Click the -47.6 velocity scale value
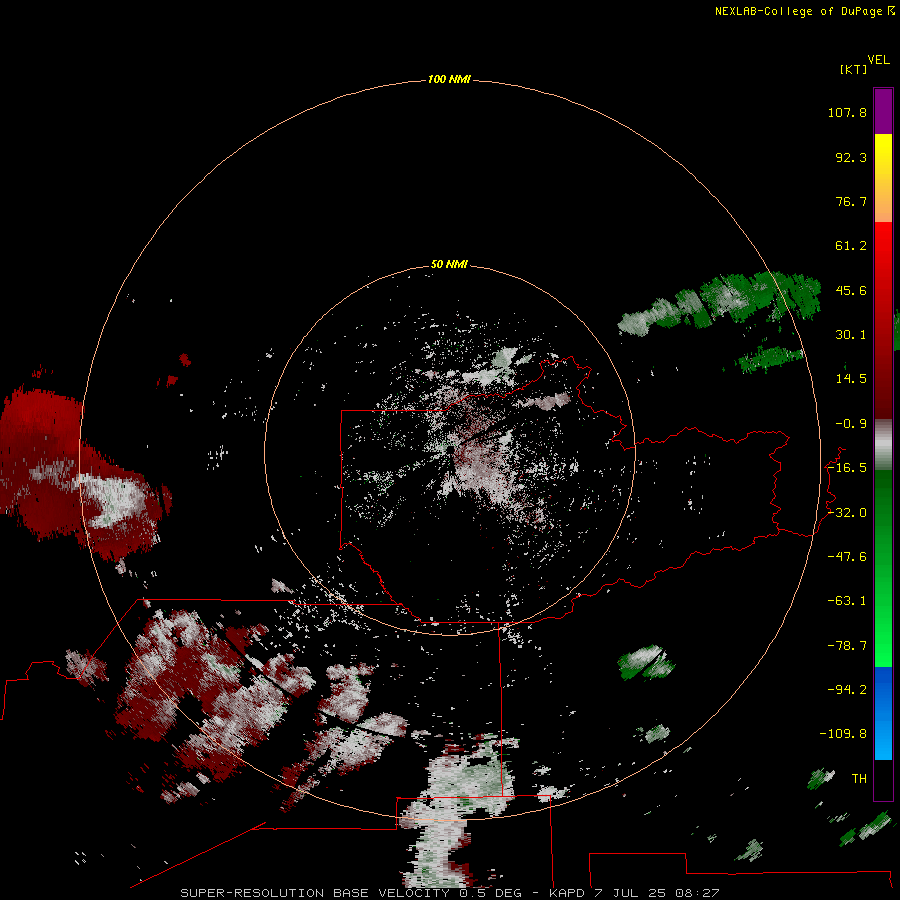This screenshot has height=900, width=900. [847, 557]
